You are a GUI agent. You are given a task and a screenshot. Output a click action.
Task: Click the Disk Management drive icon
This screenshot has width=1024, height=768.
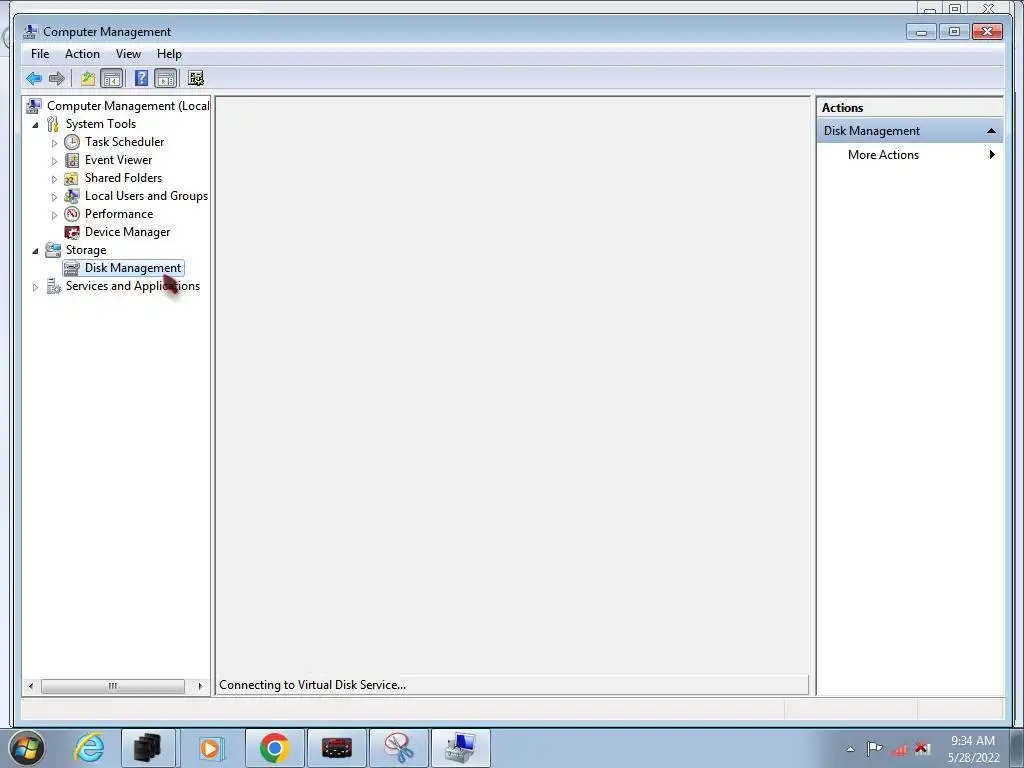(x=72, y=268)
